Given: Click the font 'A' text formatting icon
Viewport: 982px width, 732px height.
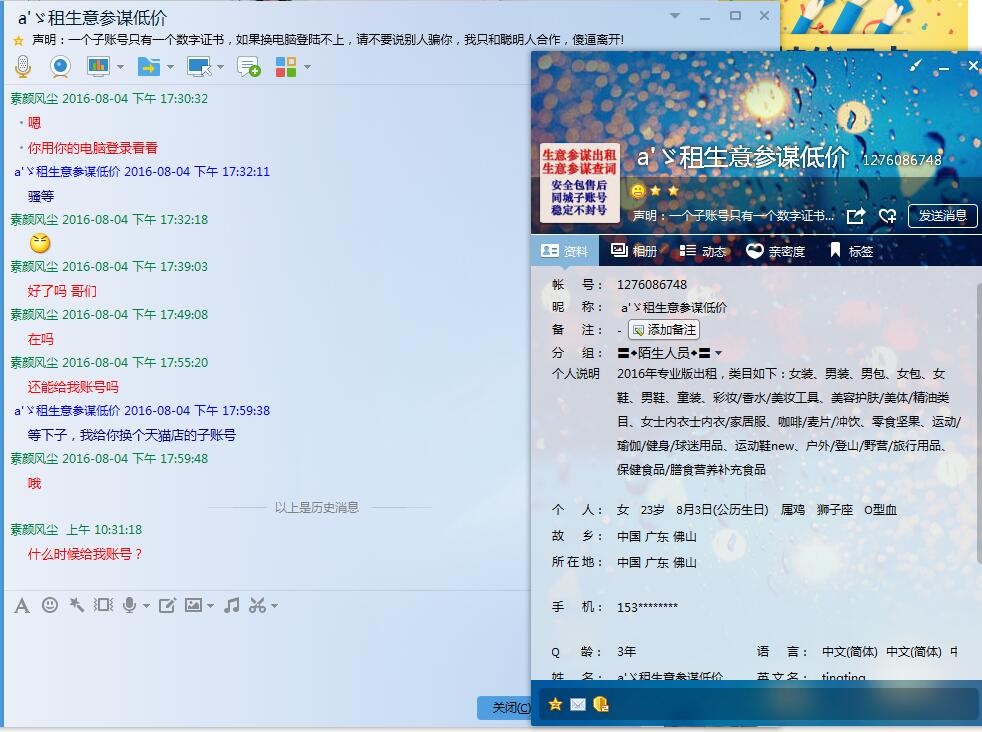Looking at the screenshot, I should [x=22, y=605].
